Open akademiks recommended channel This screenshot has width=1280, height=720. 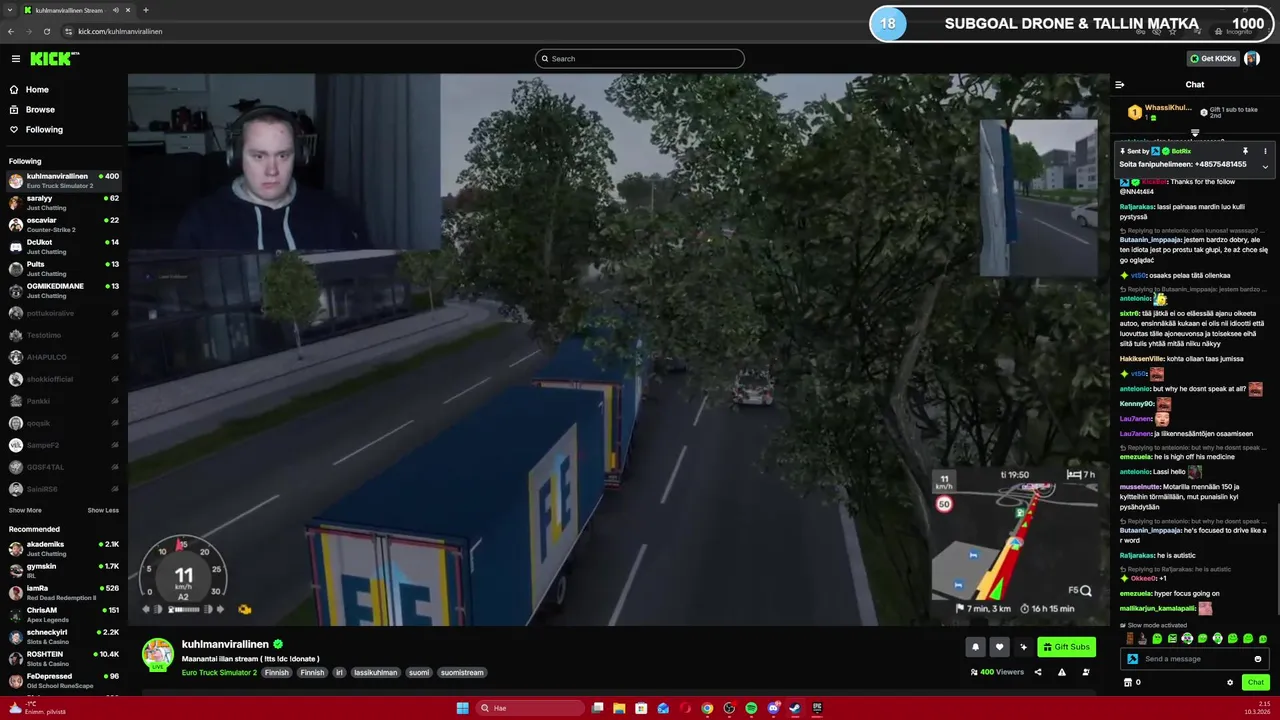(x=64, y=548)
